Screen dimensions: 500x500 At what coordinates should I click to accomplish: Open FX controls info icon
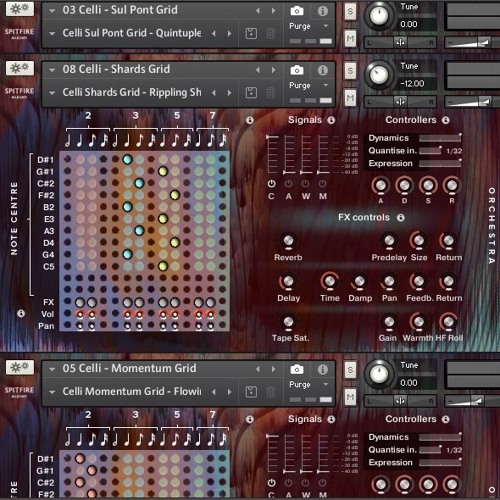tap(401, 218)
